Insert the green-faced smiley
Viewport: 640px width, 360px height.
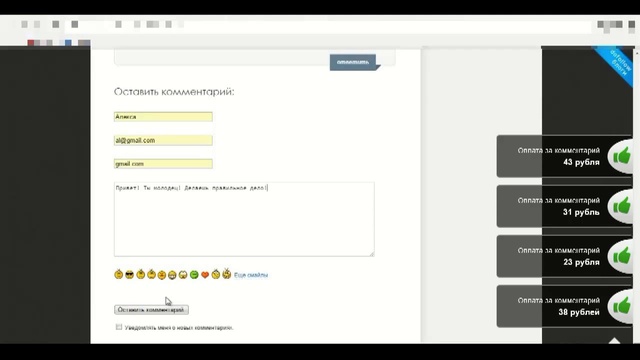click(x=194, y=275)
